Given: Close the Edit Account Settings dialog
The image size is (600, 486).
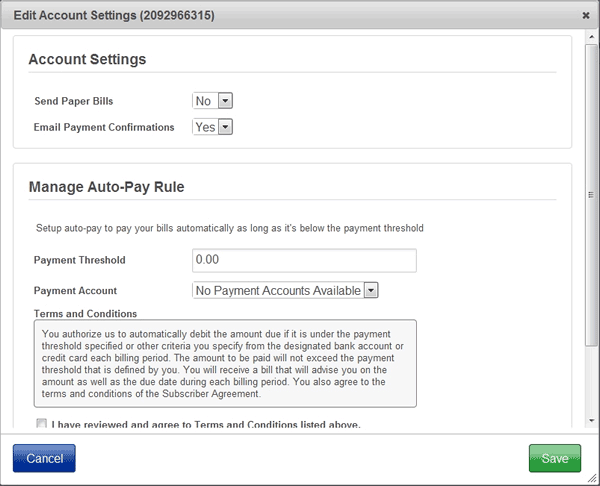Looking at the screenshot, I should tap(585, 15).
